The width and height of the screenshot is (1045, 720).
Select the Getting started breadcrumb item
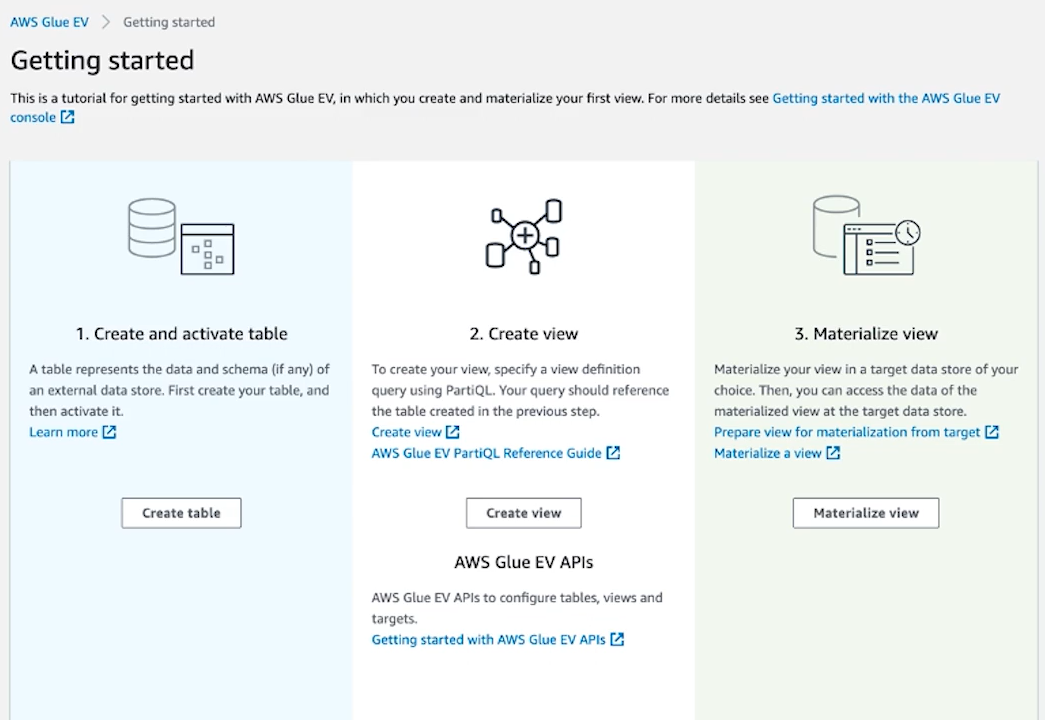(x=169, y=22)
